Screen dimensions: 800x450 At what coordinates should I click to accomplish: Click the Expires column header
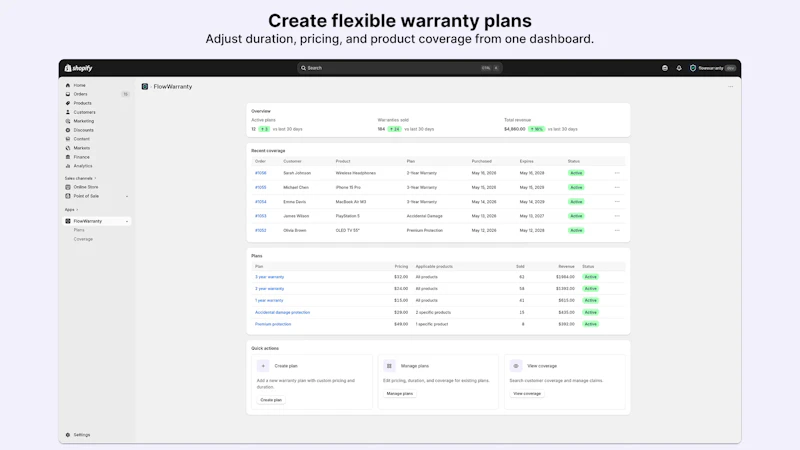tap(527, 161)
